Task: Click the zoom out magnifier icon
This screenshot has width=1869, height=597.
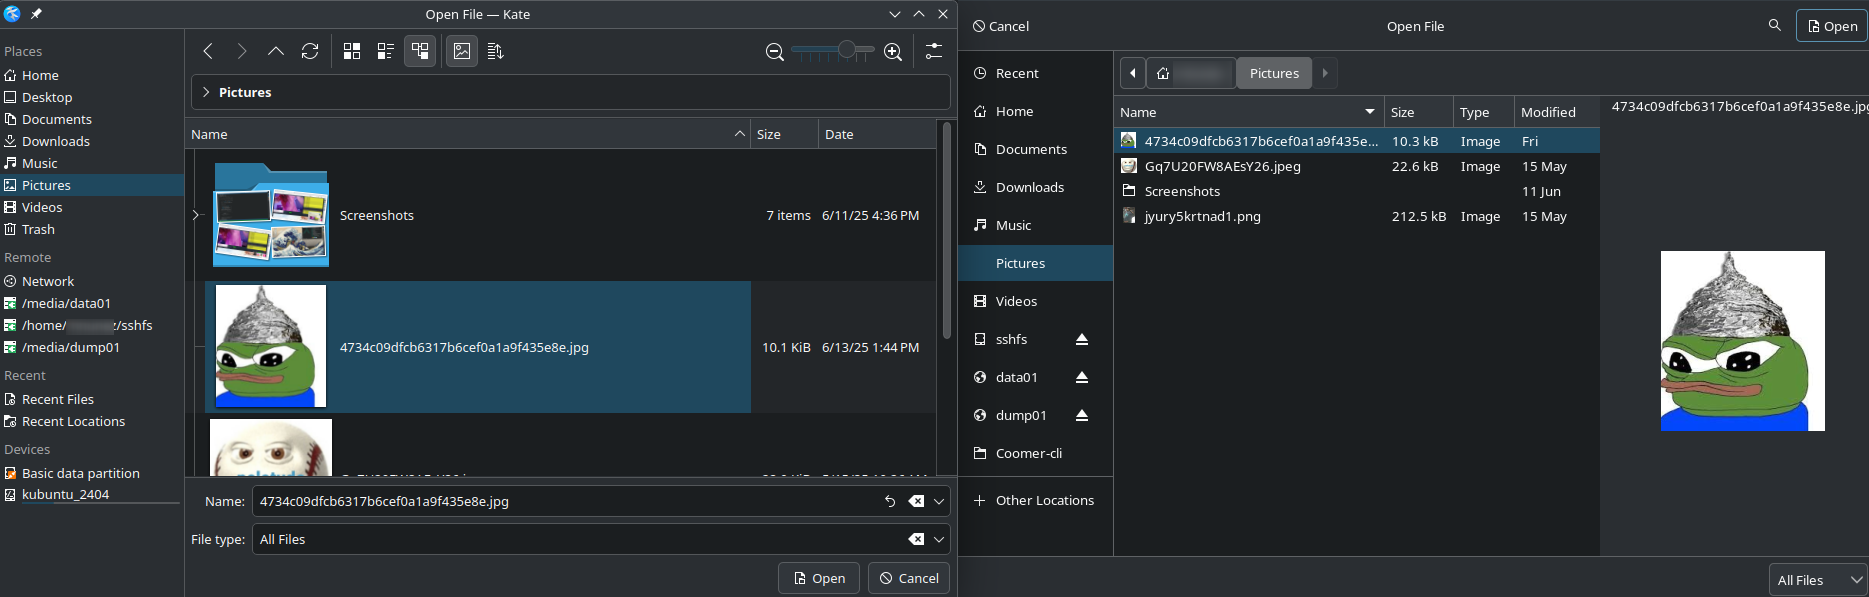Action: coord(775,52)
